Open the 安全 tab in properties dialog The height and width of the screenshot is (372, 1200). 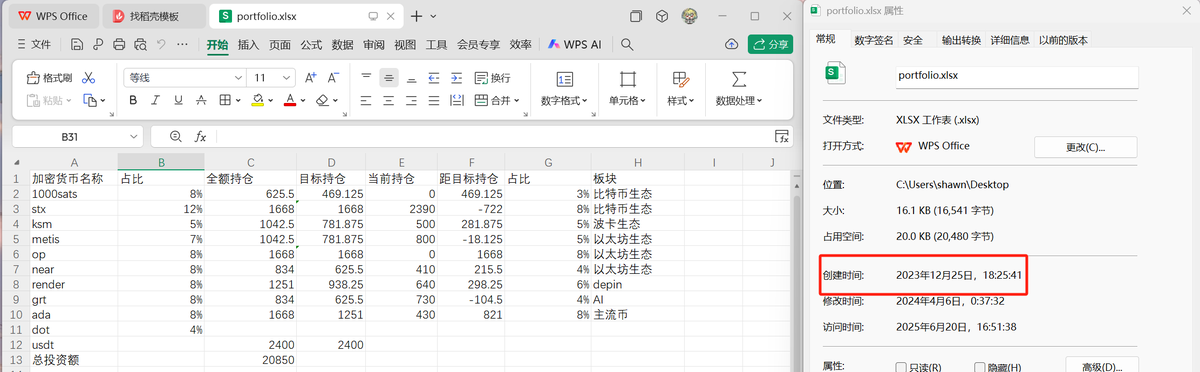tap(912, 40)
